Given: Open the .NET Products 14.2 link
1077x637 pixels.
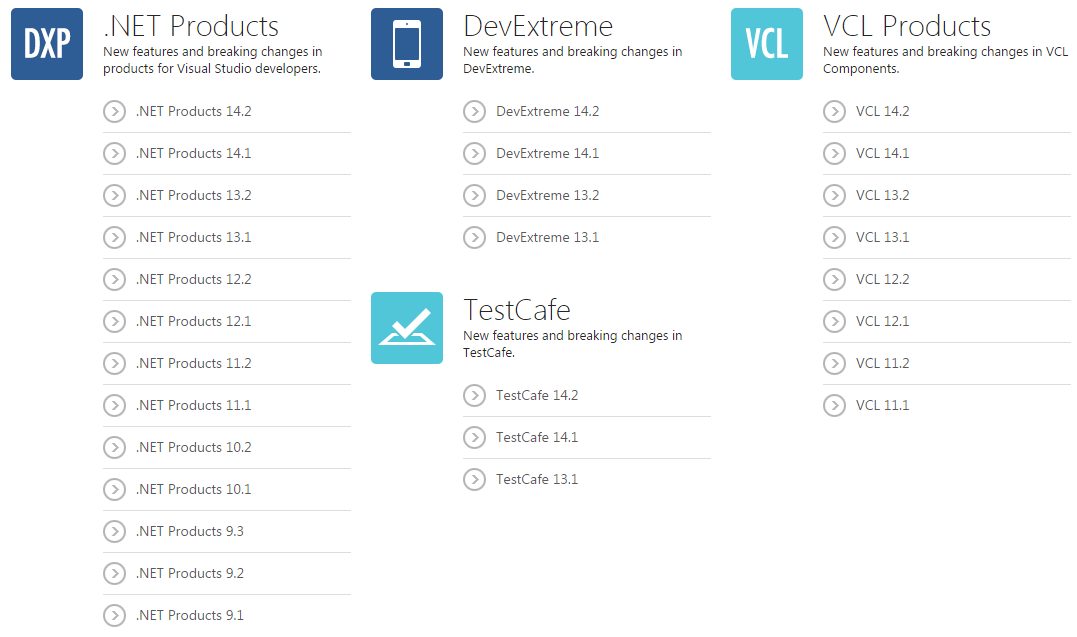Looking at the screenshot, I should (x=194, y=111).
